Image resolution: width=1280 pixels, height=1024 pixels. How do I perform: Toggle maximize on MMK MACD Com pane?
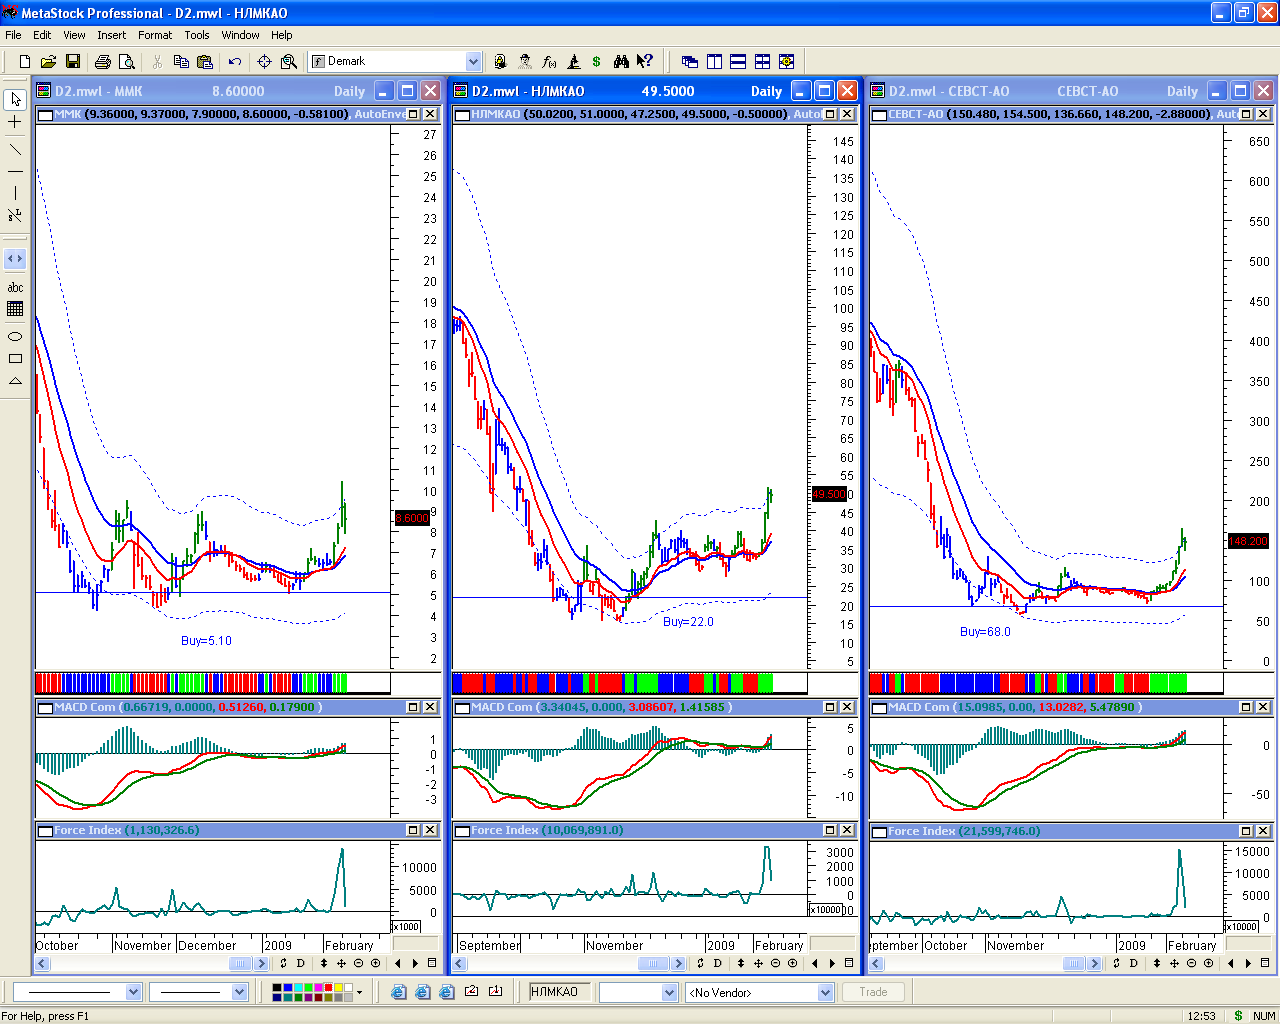click(x=413, y=707)
